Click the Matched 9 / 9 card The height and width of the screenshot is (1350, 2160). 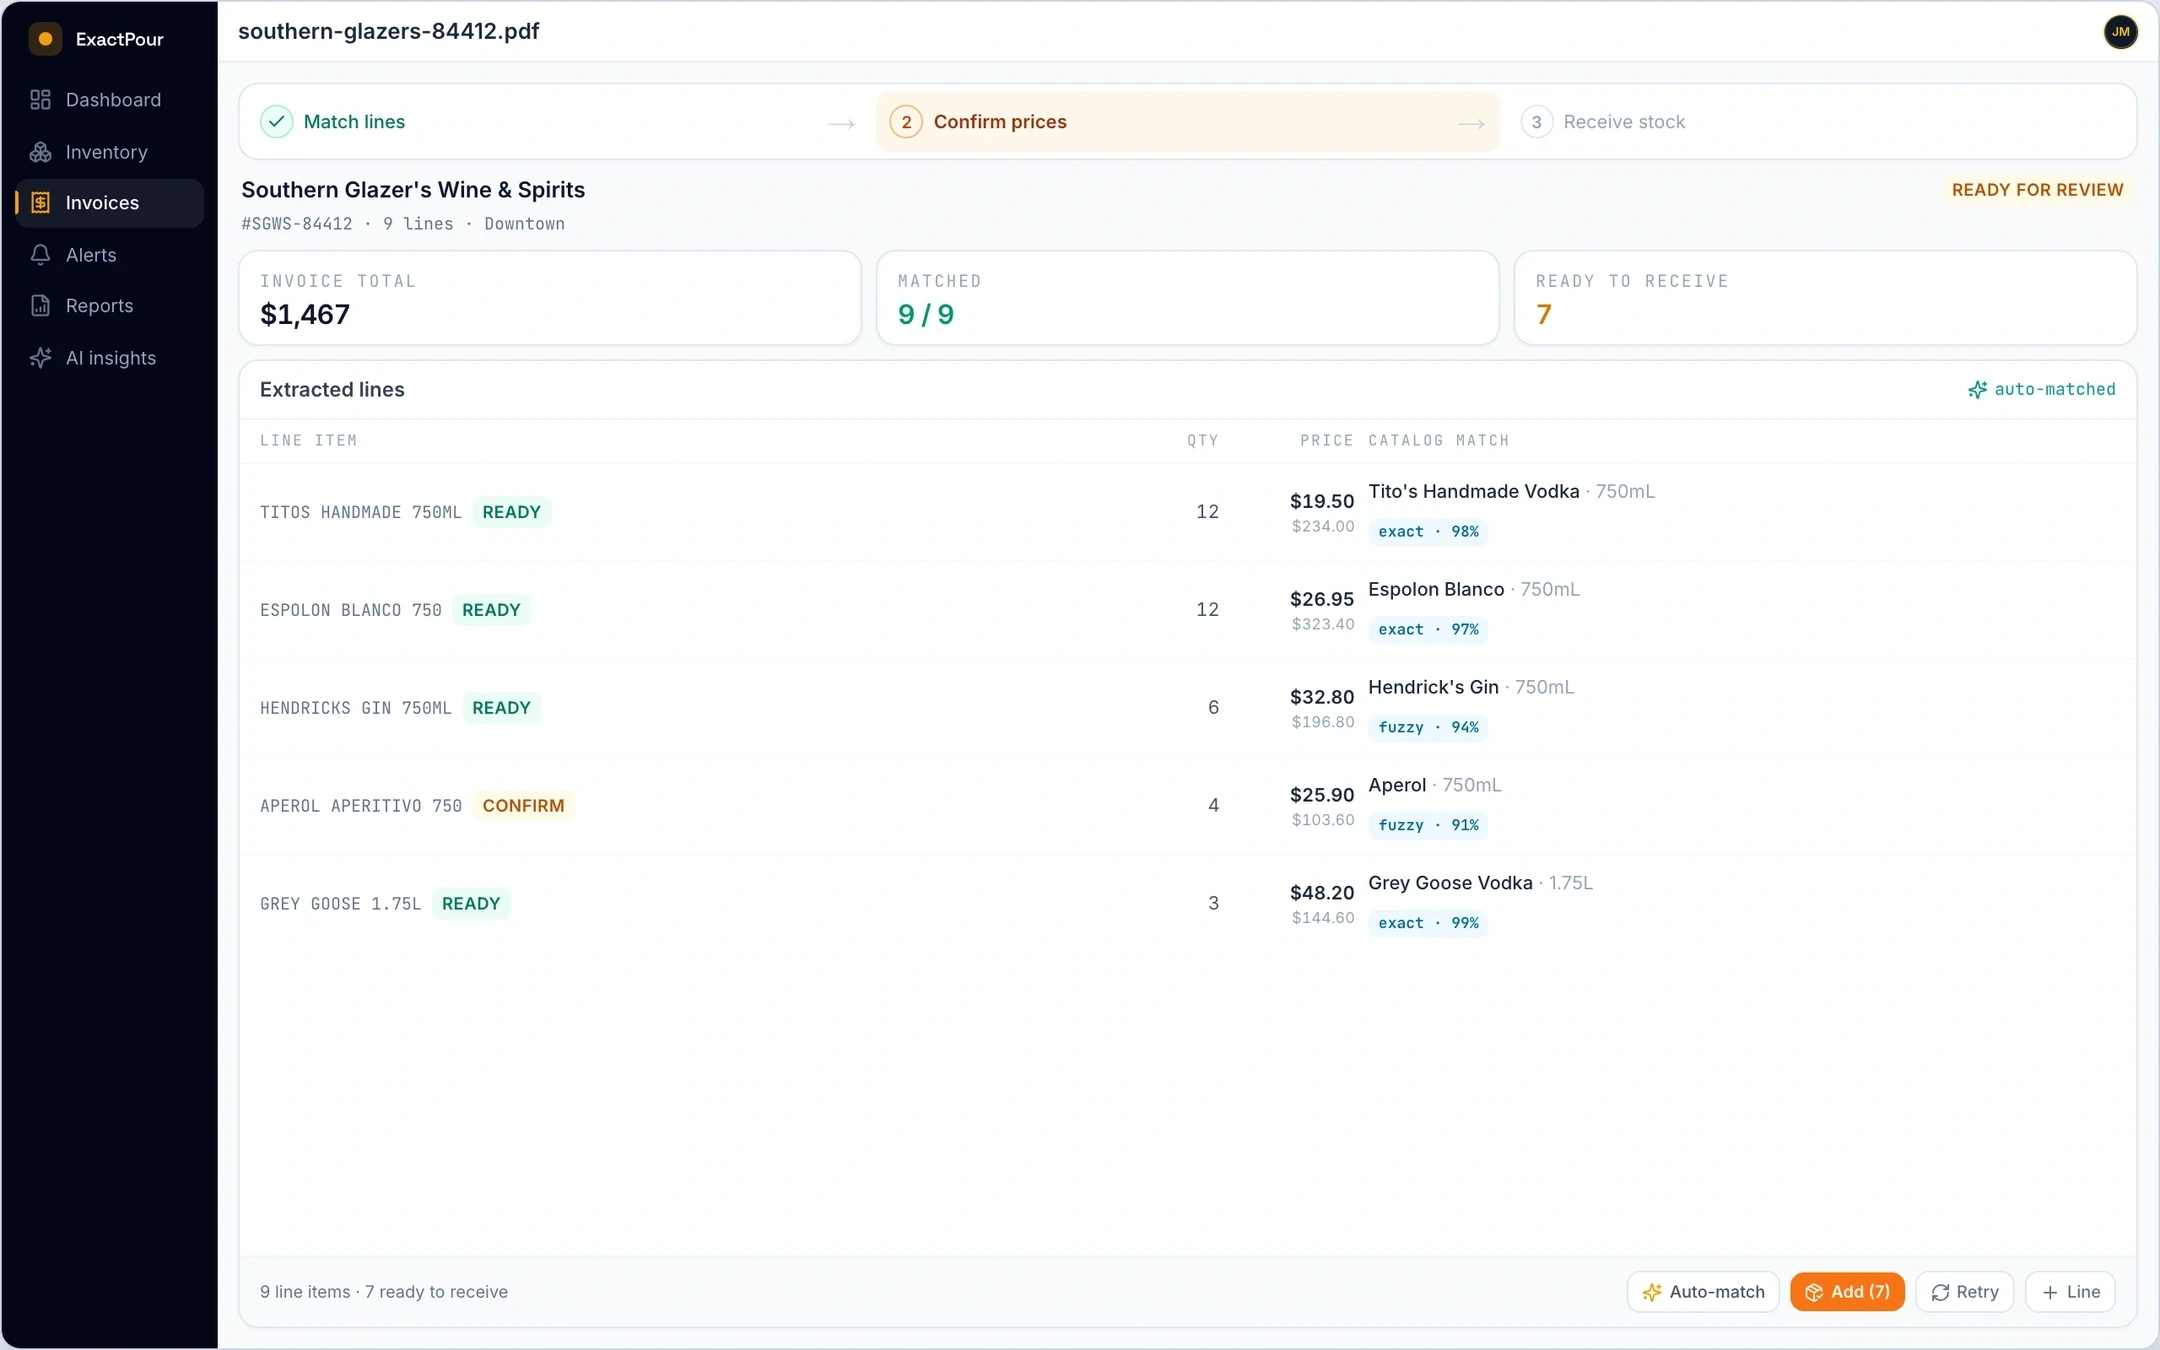point(1187,298)
